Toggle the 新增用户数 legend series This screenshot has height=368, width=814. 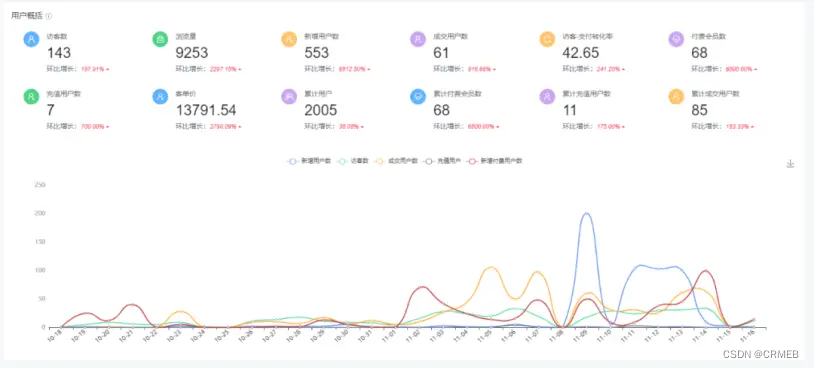tap(309, 161)
